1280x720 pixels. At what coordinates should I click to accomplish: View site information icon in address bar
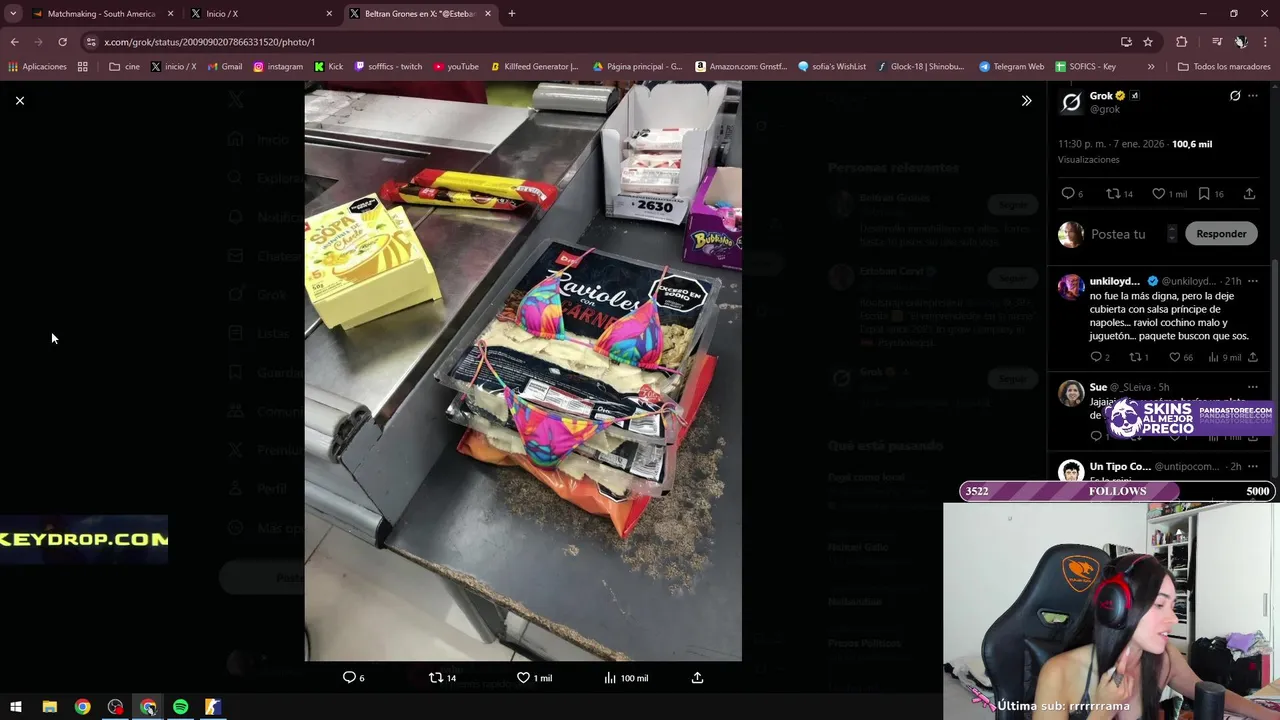pyautogui.click(x=91, y=42)
